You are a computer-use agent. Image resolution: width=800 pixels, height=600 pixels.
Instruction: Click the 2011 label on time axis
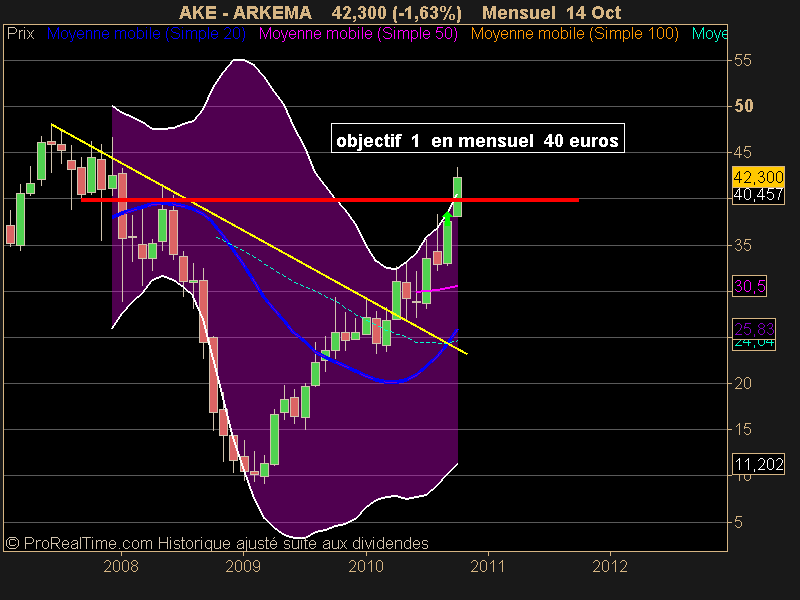[488, 566]
